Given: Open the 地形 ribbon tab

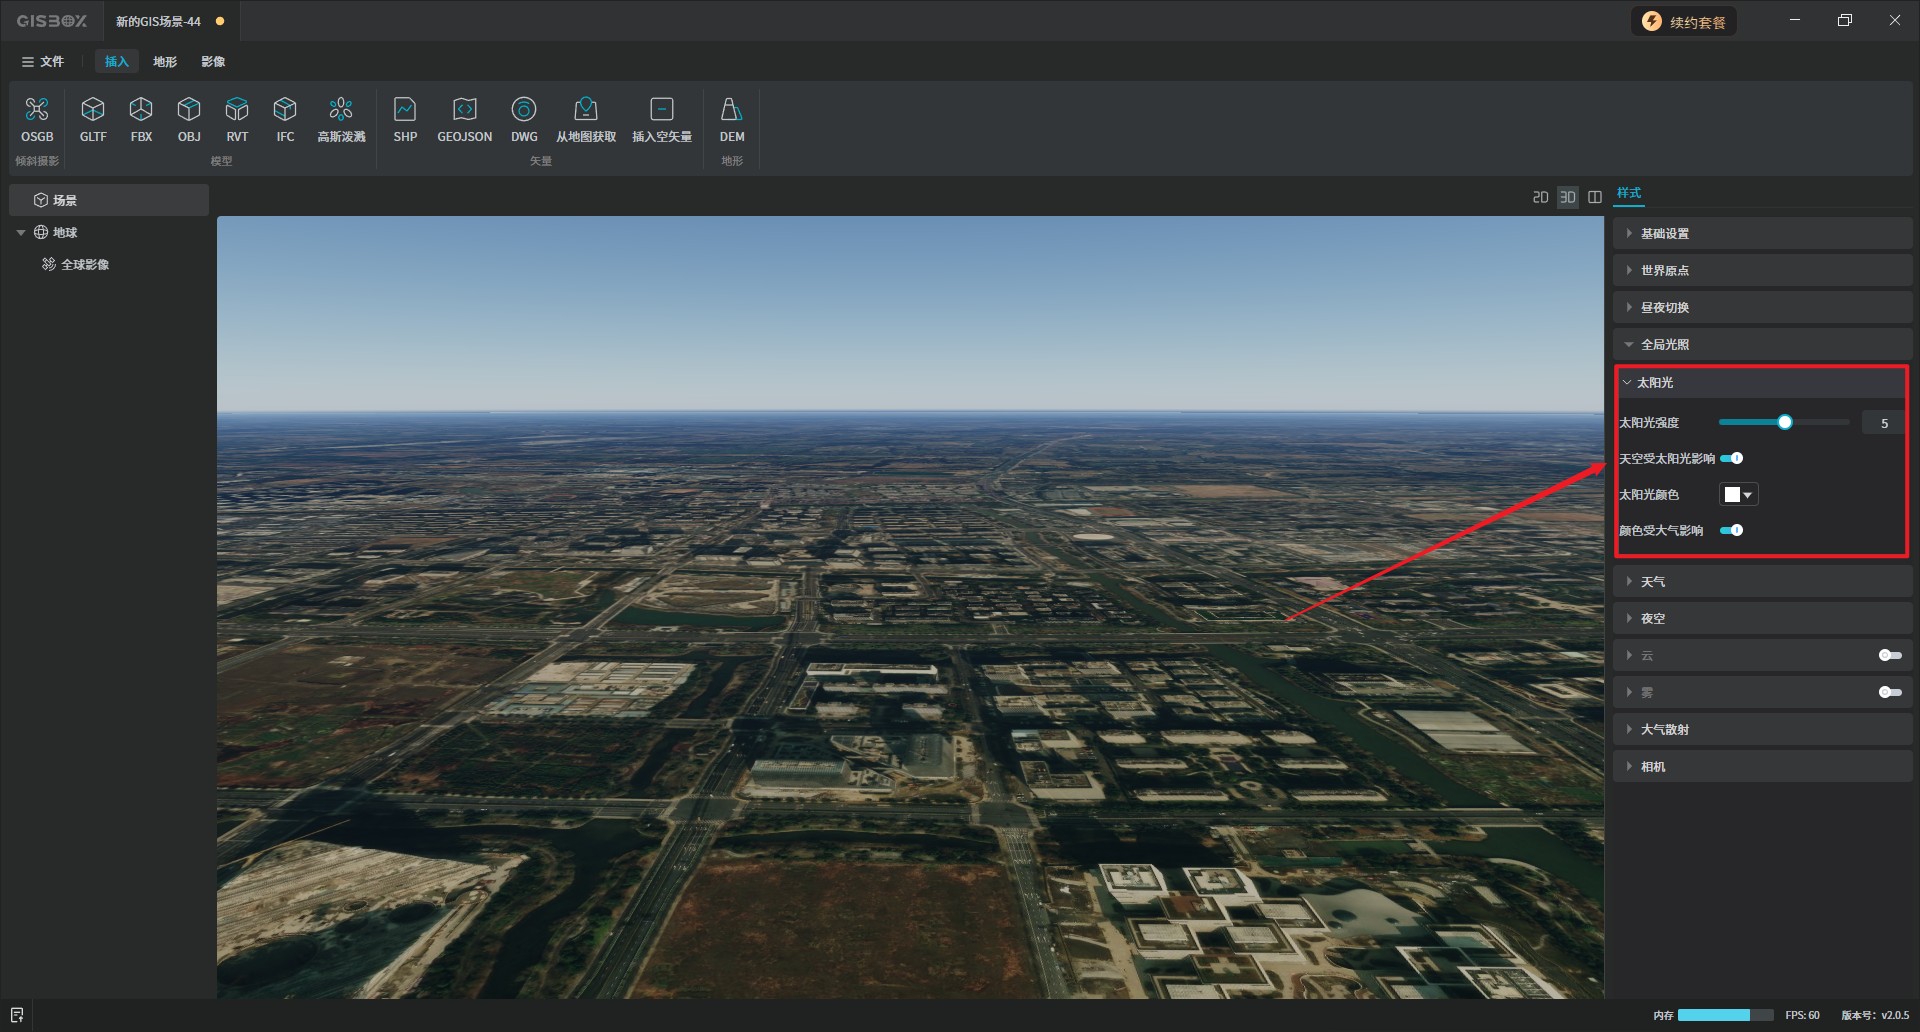Looking at the screenshot, I should tap(165, 62).
